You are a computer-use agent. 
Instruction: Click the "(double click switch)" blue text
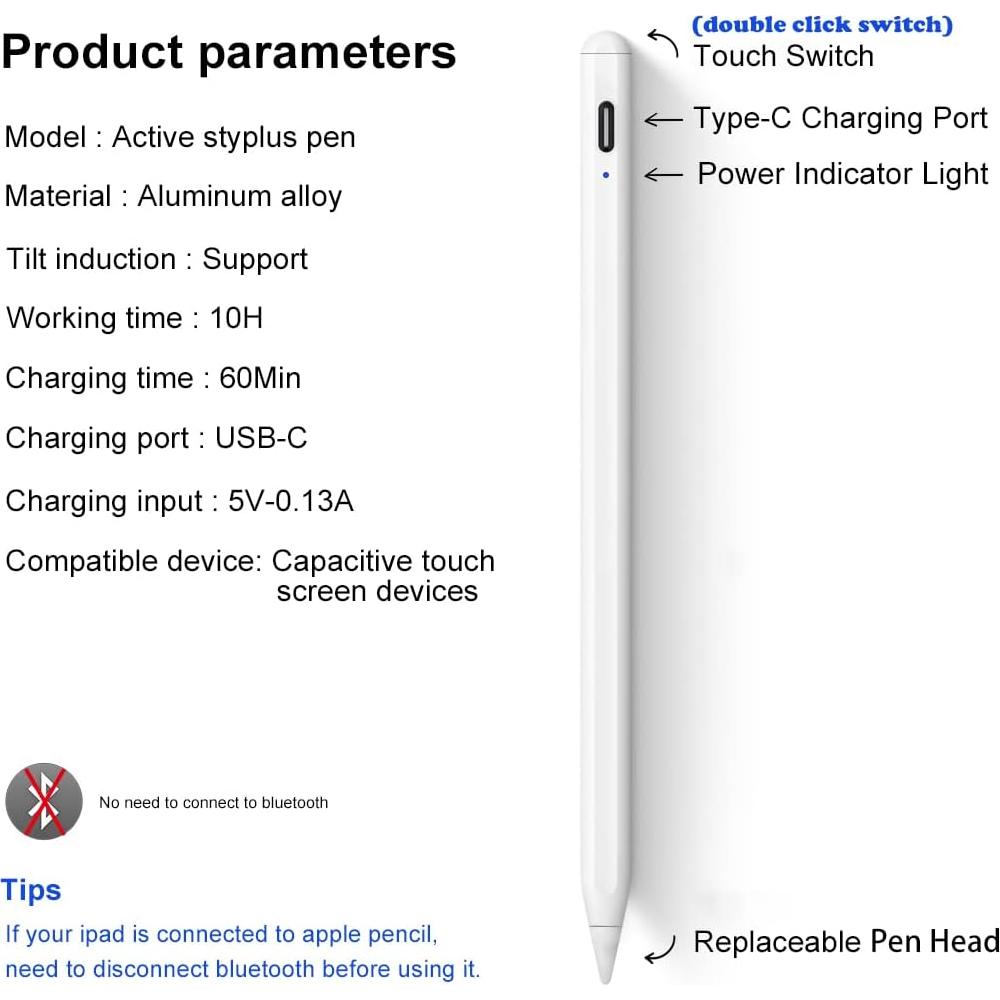click(x=822, y=25)
